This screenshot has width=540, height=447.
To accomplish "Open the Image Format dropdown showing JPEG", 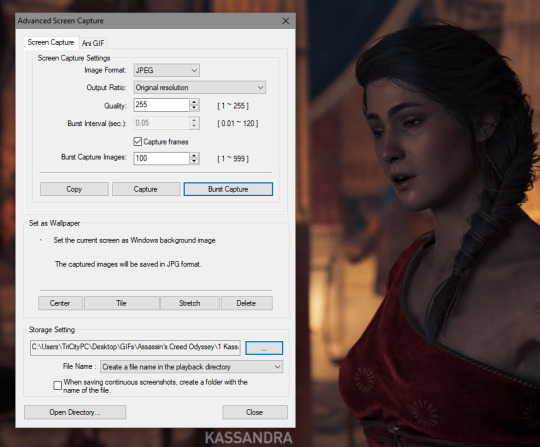I will point(166,70).
